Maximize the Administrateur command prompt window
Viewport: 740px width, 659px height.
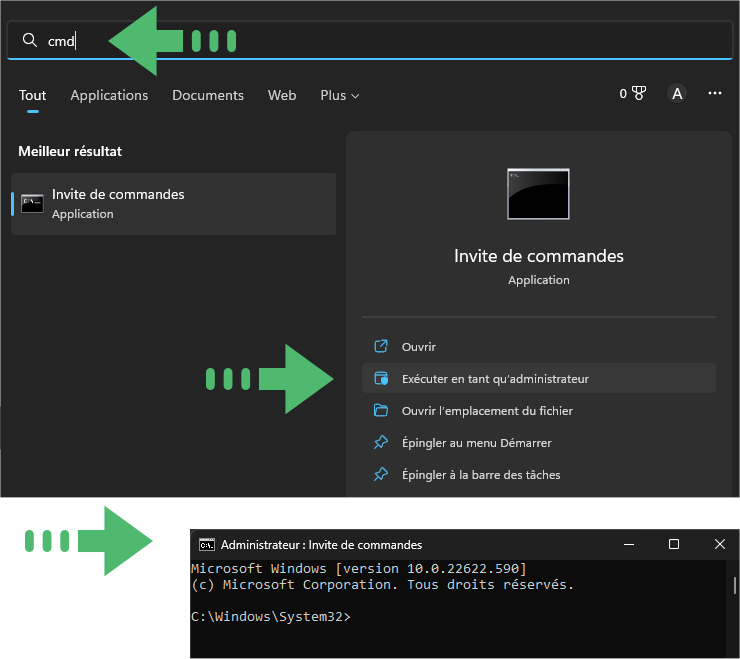click(x=674, y=544)
